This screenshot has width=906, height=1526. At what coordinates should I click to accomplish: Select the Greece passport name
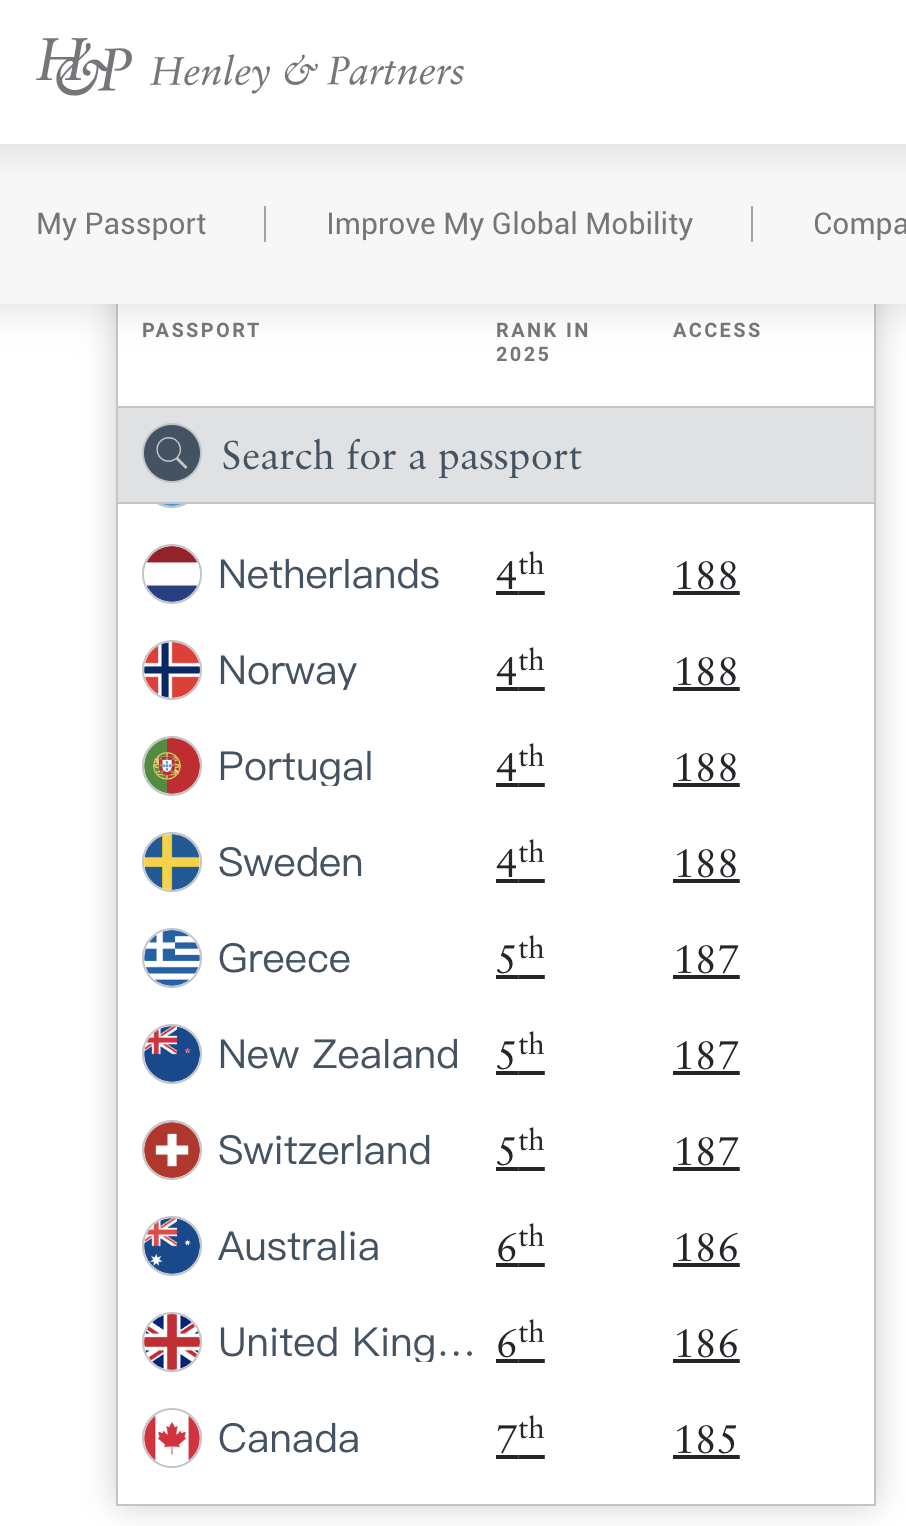click(284, 959)
